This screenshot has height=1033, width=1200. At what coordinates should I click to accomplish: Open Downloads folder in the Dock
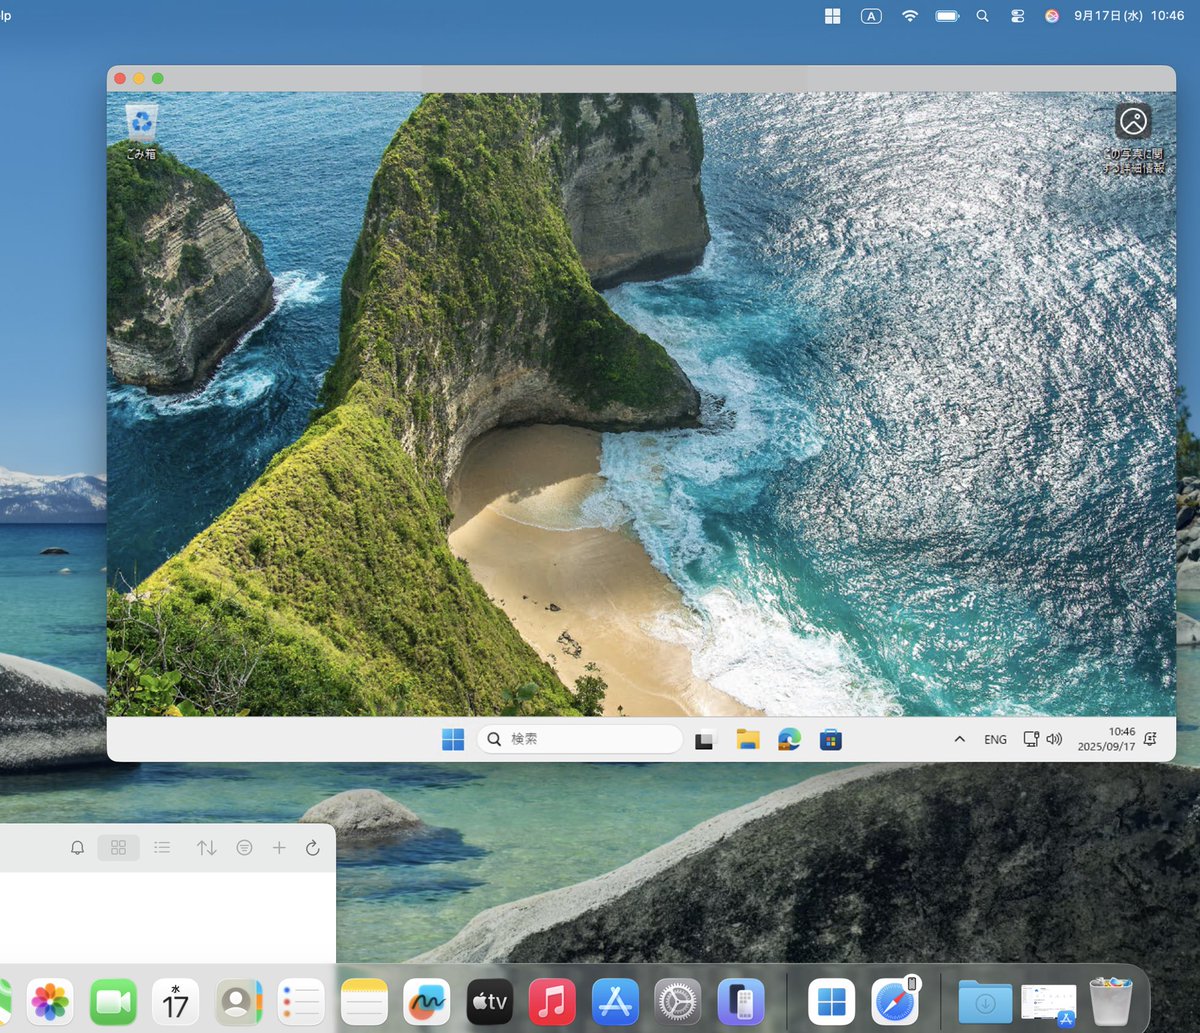[x=985, y=1001]
